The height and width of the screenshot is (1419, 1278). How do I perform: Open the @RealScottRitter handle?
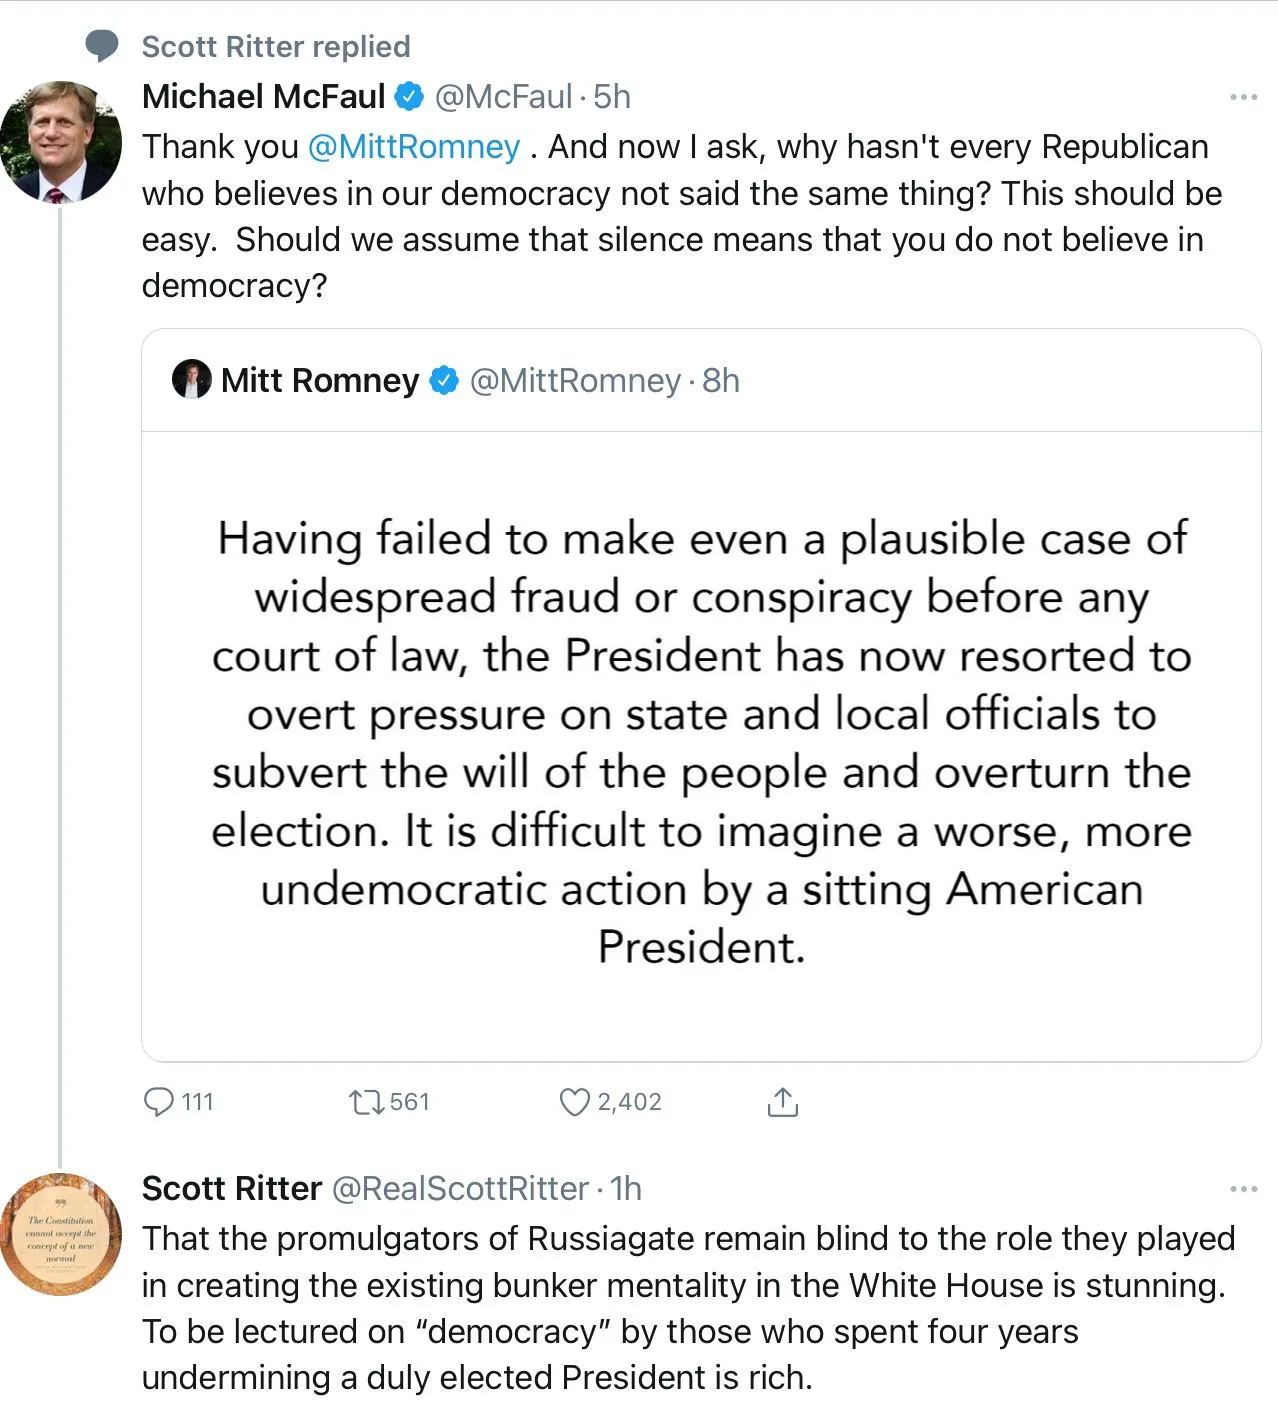click(x=459, y=1189)
